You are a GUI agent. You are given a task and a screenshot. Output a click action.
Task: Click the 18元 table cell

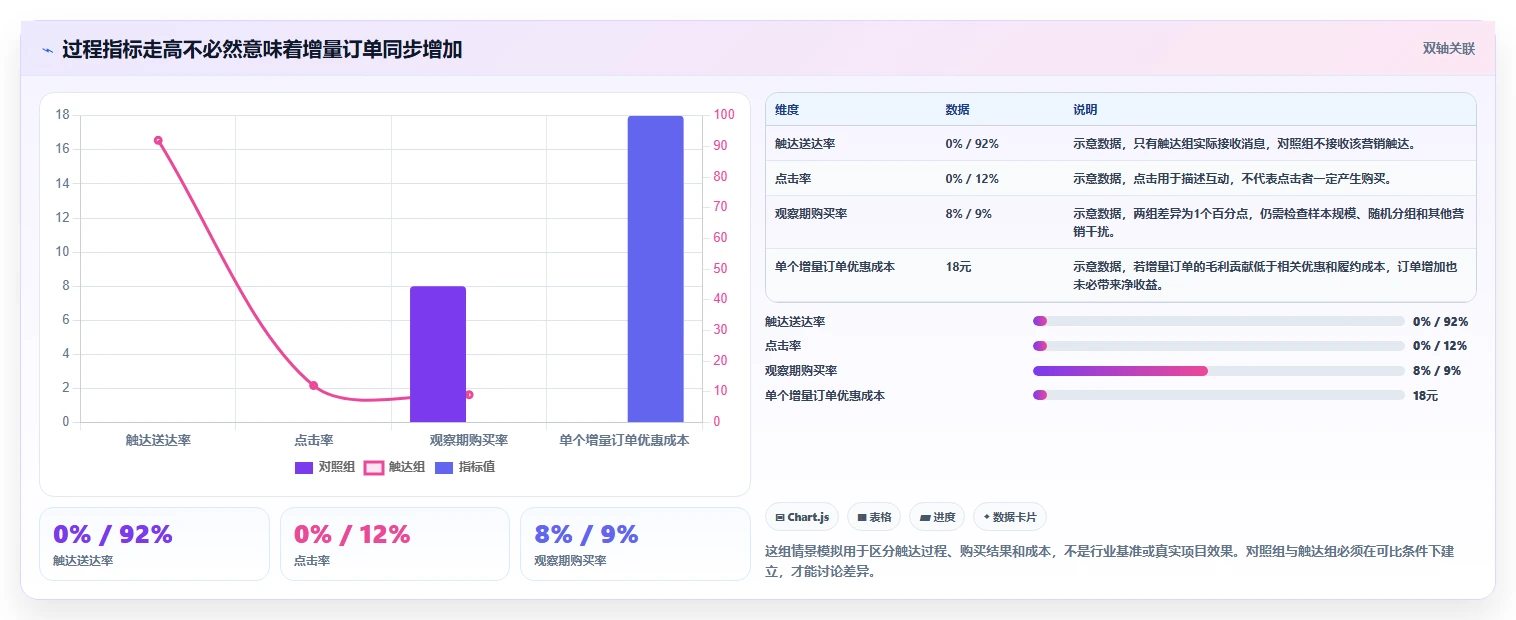[x=958, y=267]
